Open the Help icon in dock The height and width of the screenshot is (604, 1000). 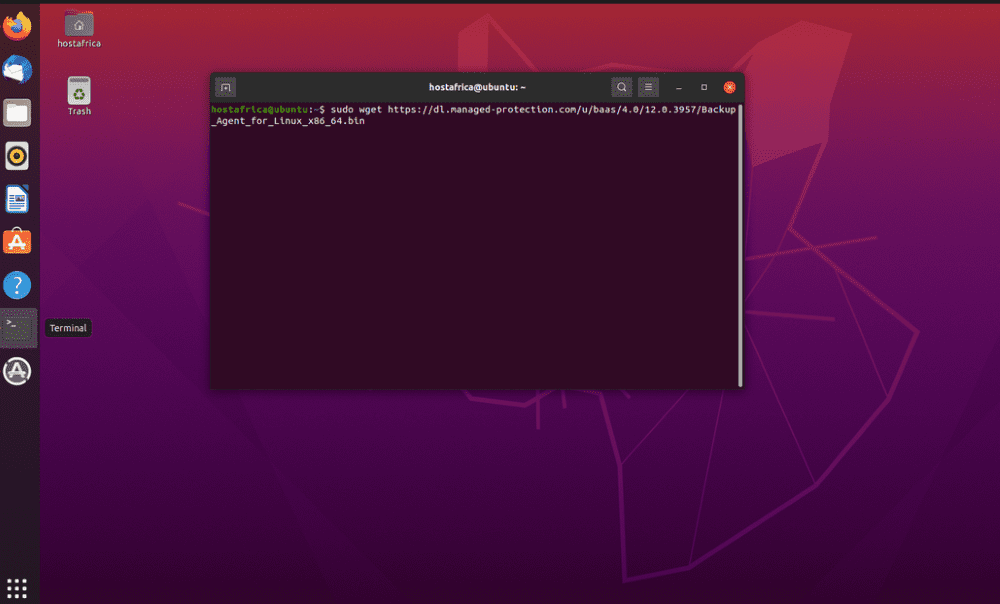coord(17,285)
